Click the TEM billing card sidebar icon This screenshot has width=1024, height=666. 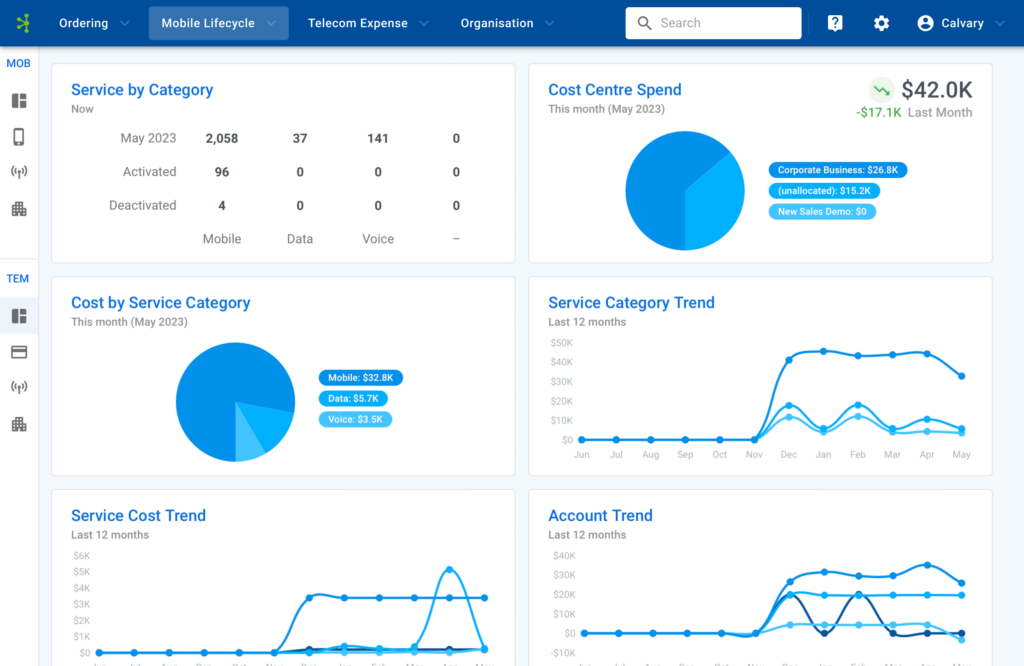coord(18,351)
